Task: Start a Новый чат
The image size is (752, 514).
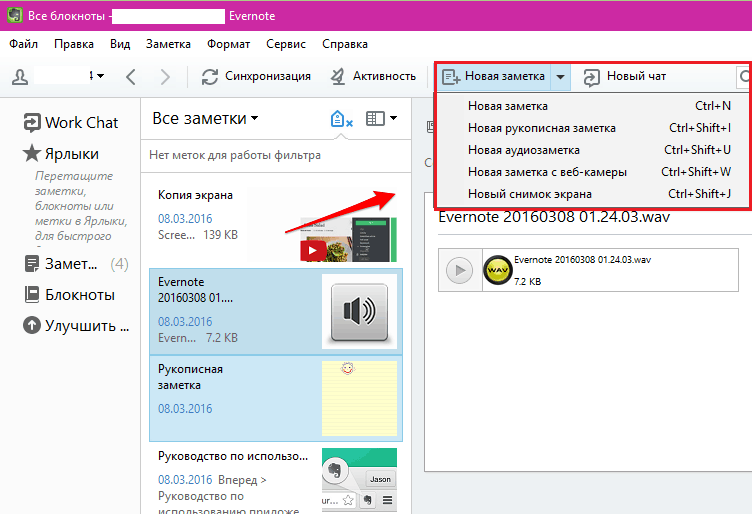Action: 625,76
